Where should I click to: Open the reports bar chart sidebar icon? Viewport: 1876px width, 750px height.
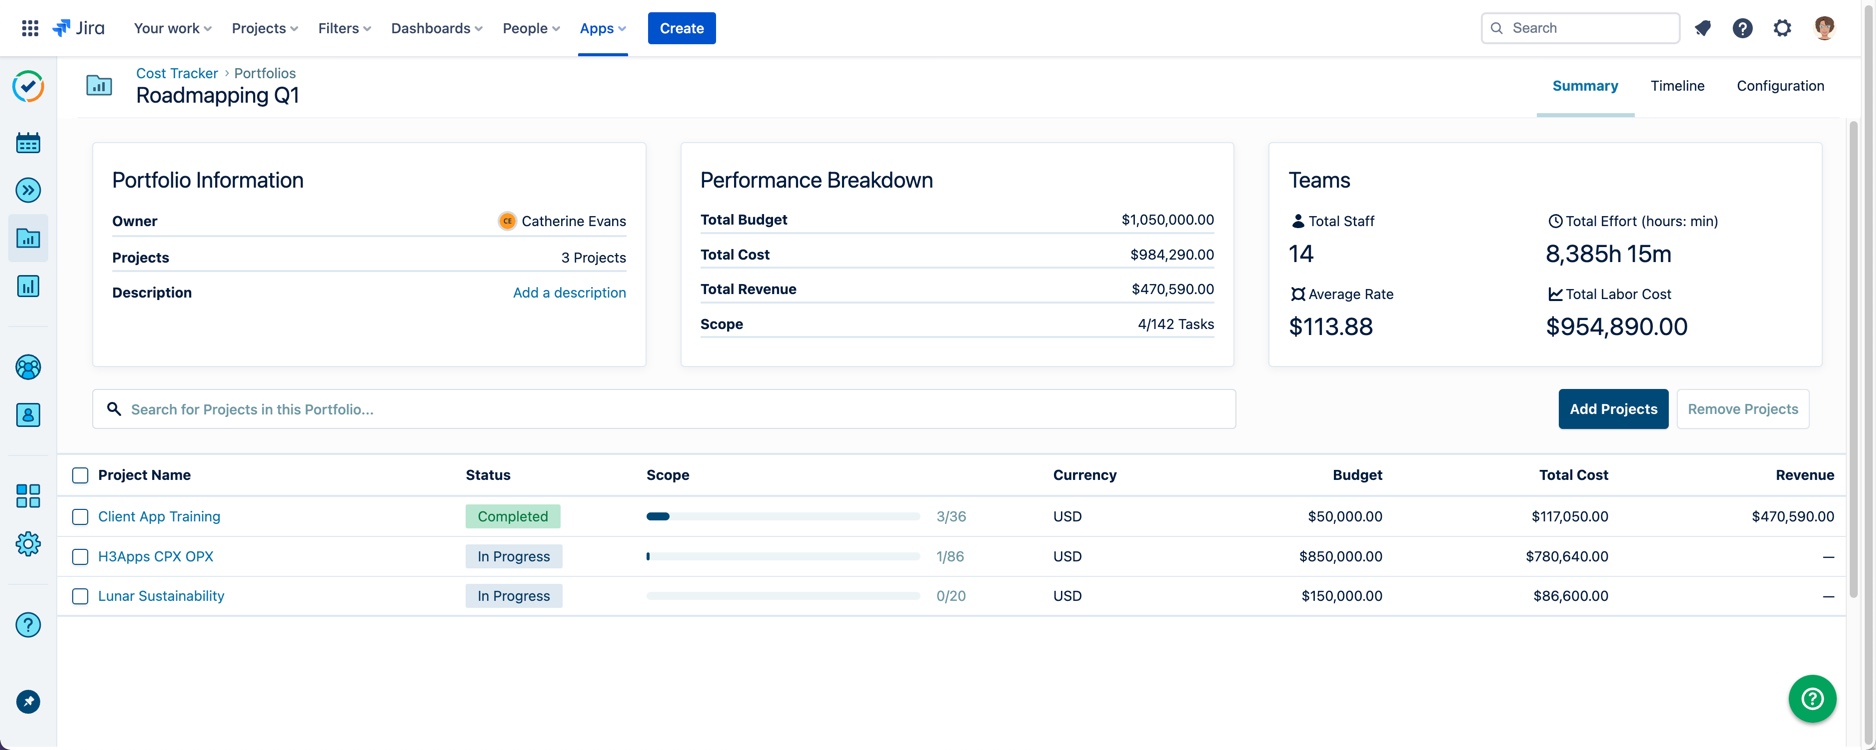click(x=28, y=286)
